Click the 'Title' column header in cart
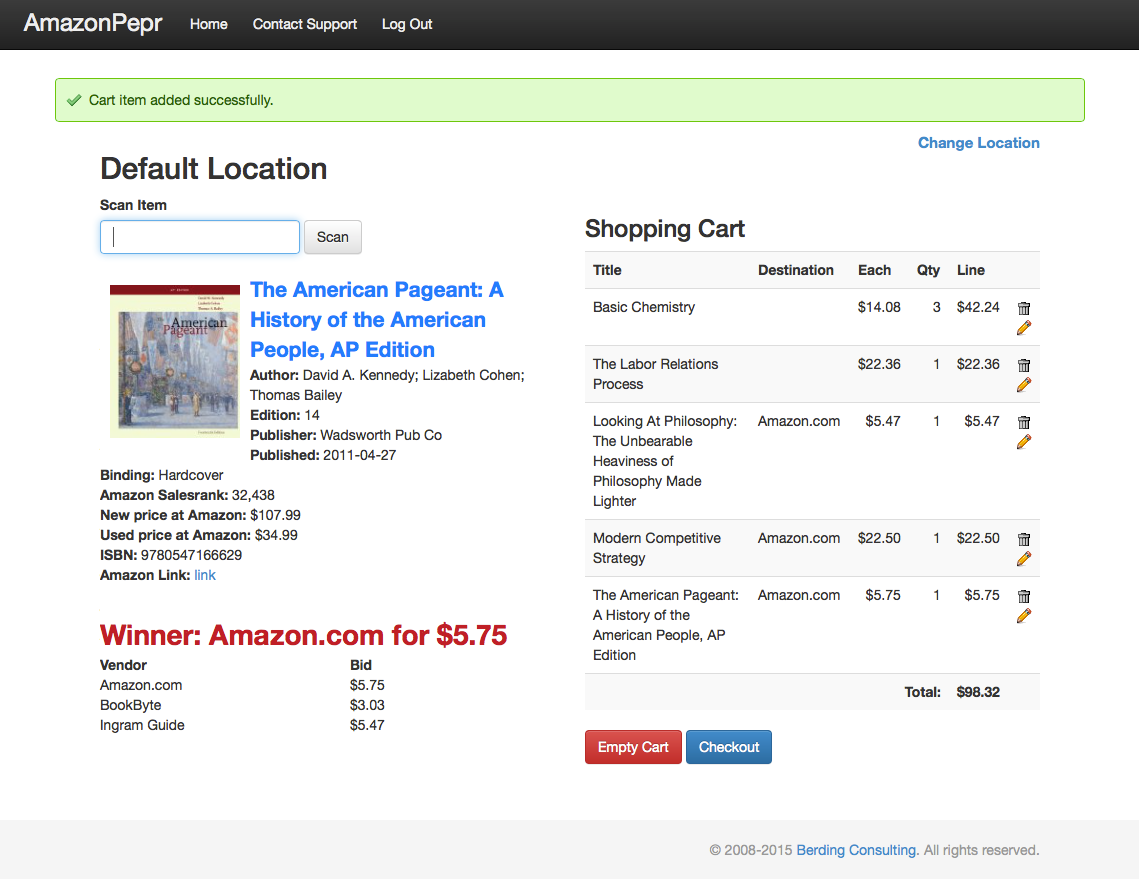Screen dimensions: 1139x879 [x=607, y=270]
